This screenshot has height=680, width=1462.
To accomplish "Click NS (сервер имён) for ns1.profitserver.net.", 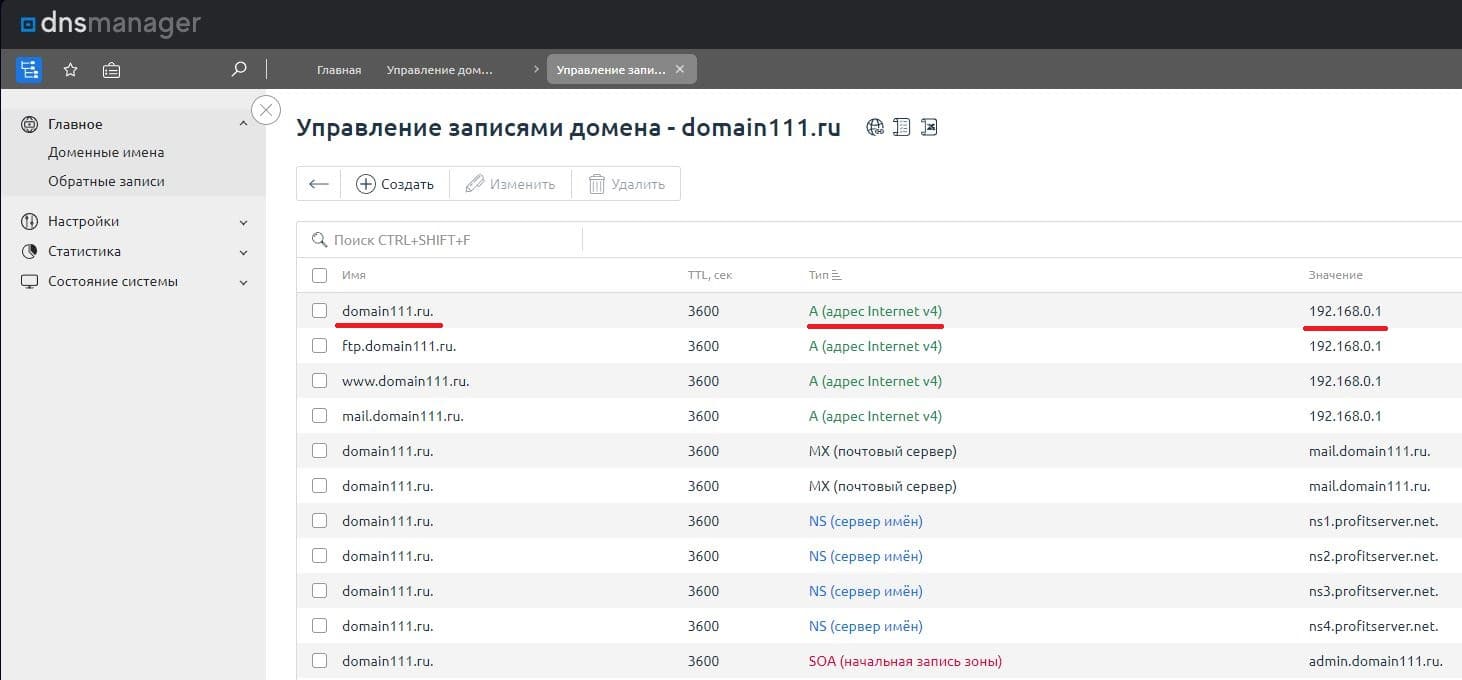I will (865, 521).
